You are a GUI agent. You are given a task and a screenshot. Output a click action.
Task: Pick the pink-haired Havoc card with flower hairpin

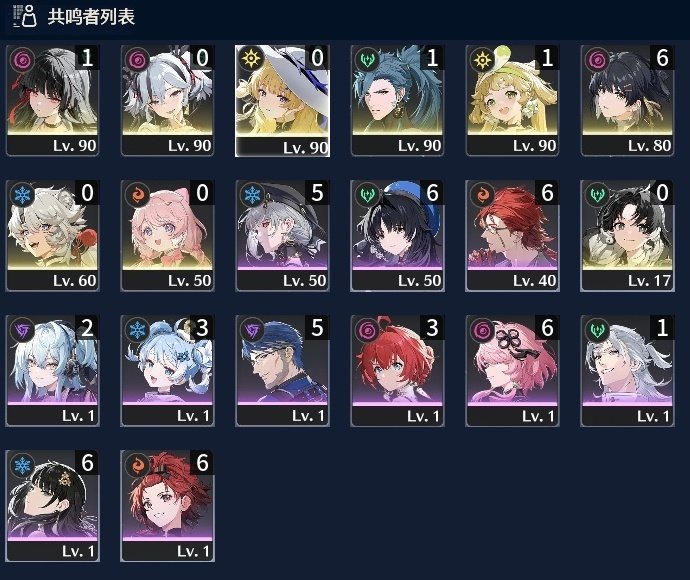(x=512, y=371)
